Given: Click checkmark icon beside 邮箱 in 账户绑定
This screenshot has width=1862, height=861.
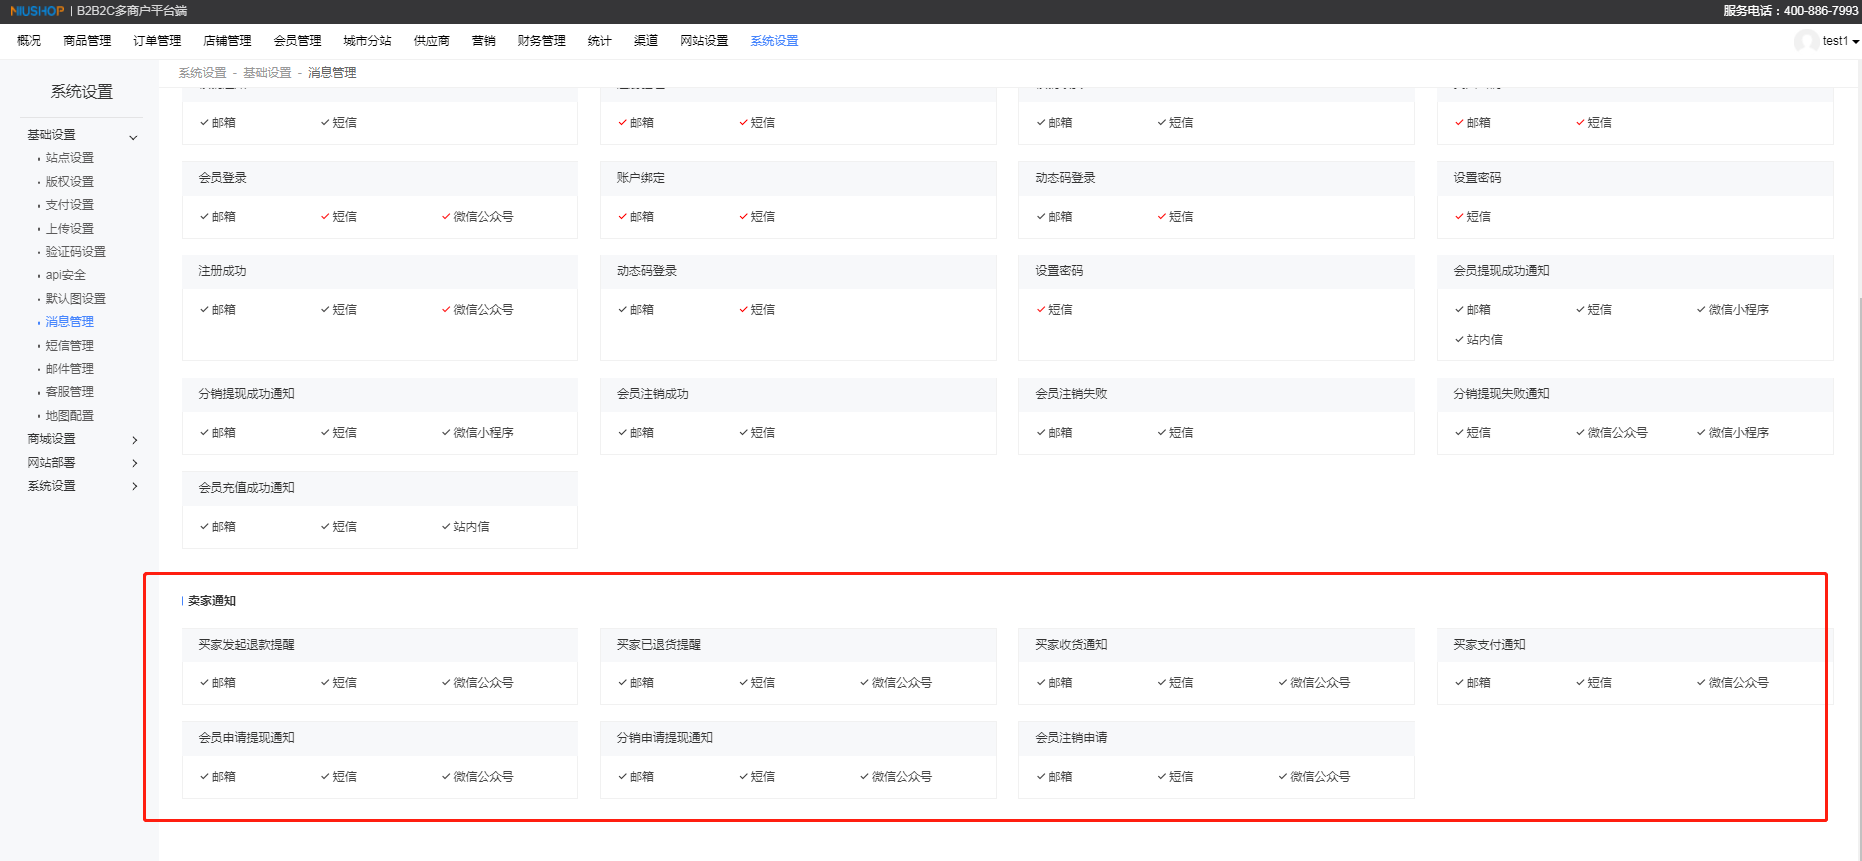Looking at the screenshot, I should point(622,217).
